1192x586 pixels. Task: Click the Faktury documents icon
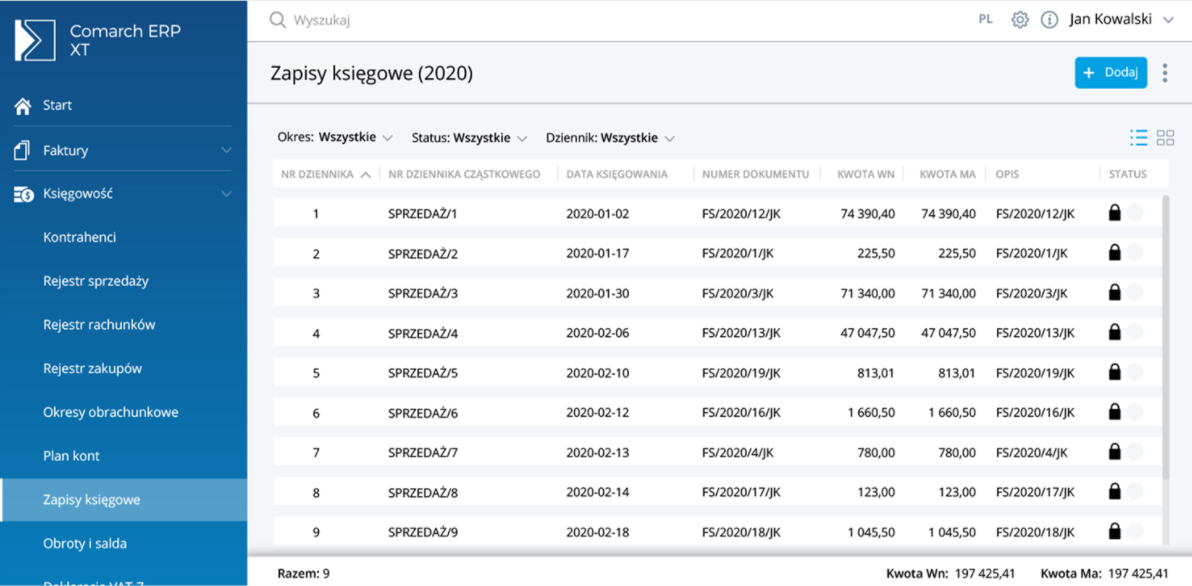pyautogui.click(x=23, y=150)
